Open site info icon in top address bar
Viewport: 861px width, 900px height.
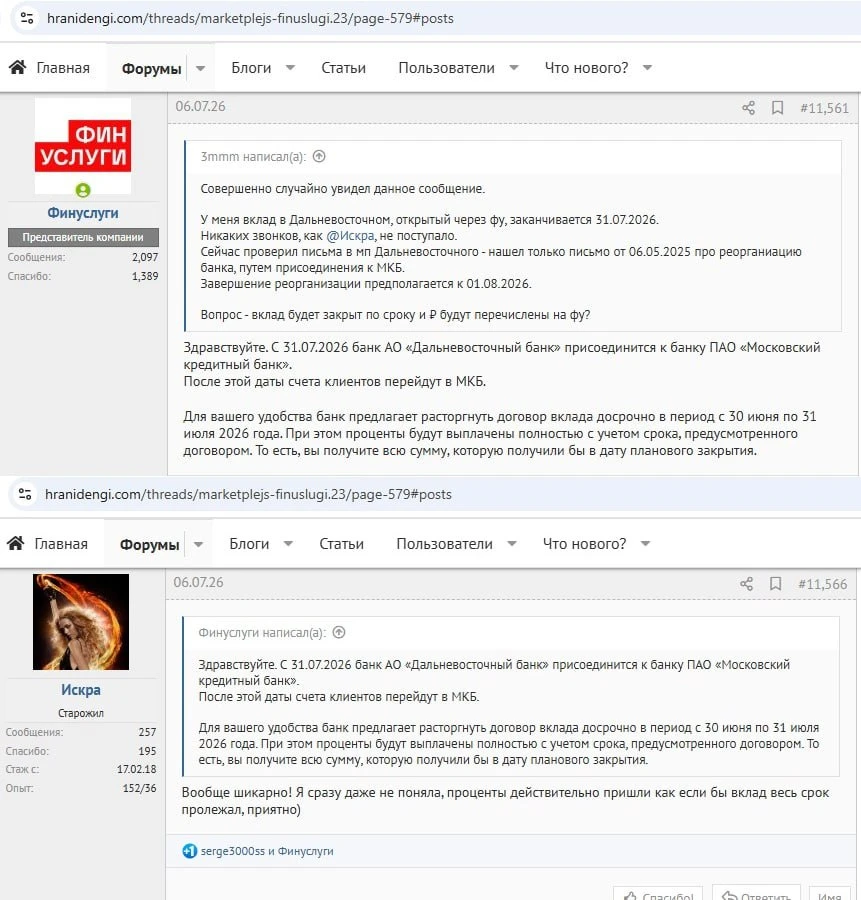[27, 18]
